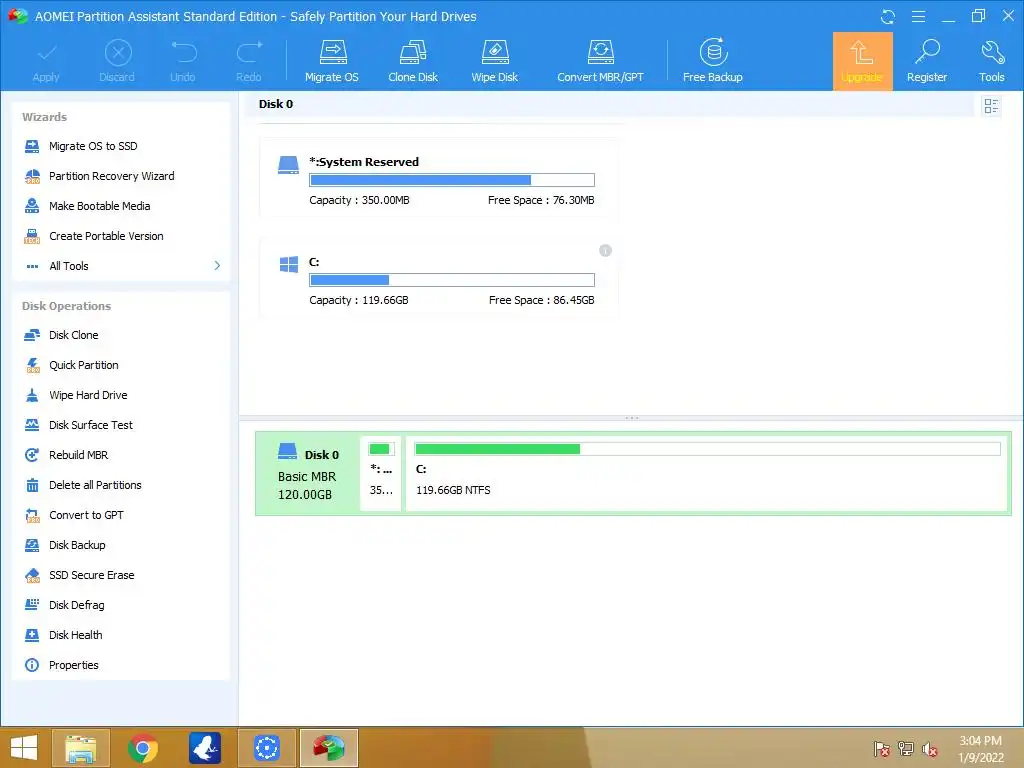Click the Disk 0 header label

tap(276, 104)
